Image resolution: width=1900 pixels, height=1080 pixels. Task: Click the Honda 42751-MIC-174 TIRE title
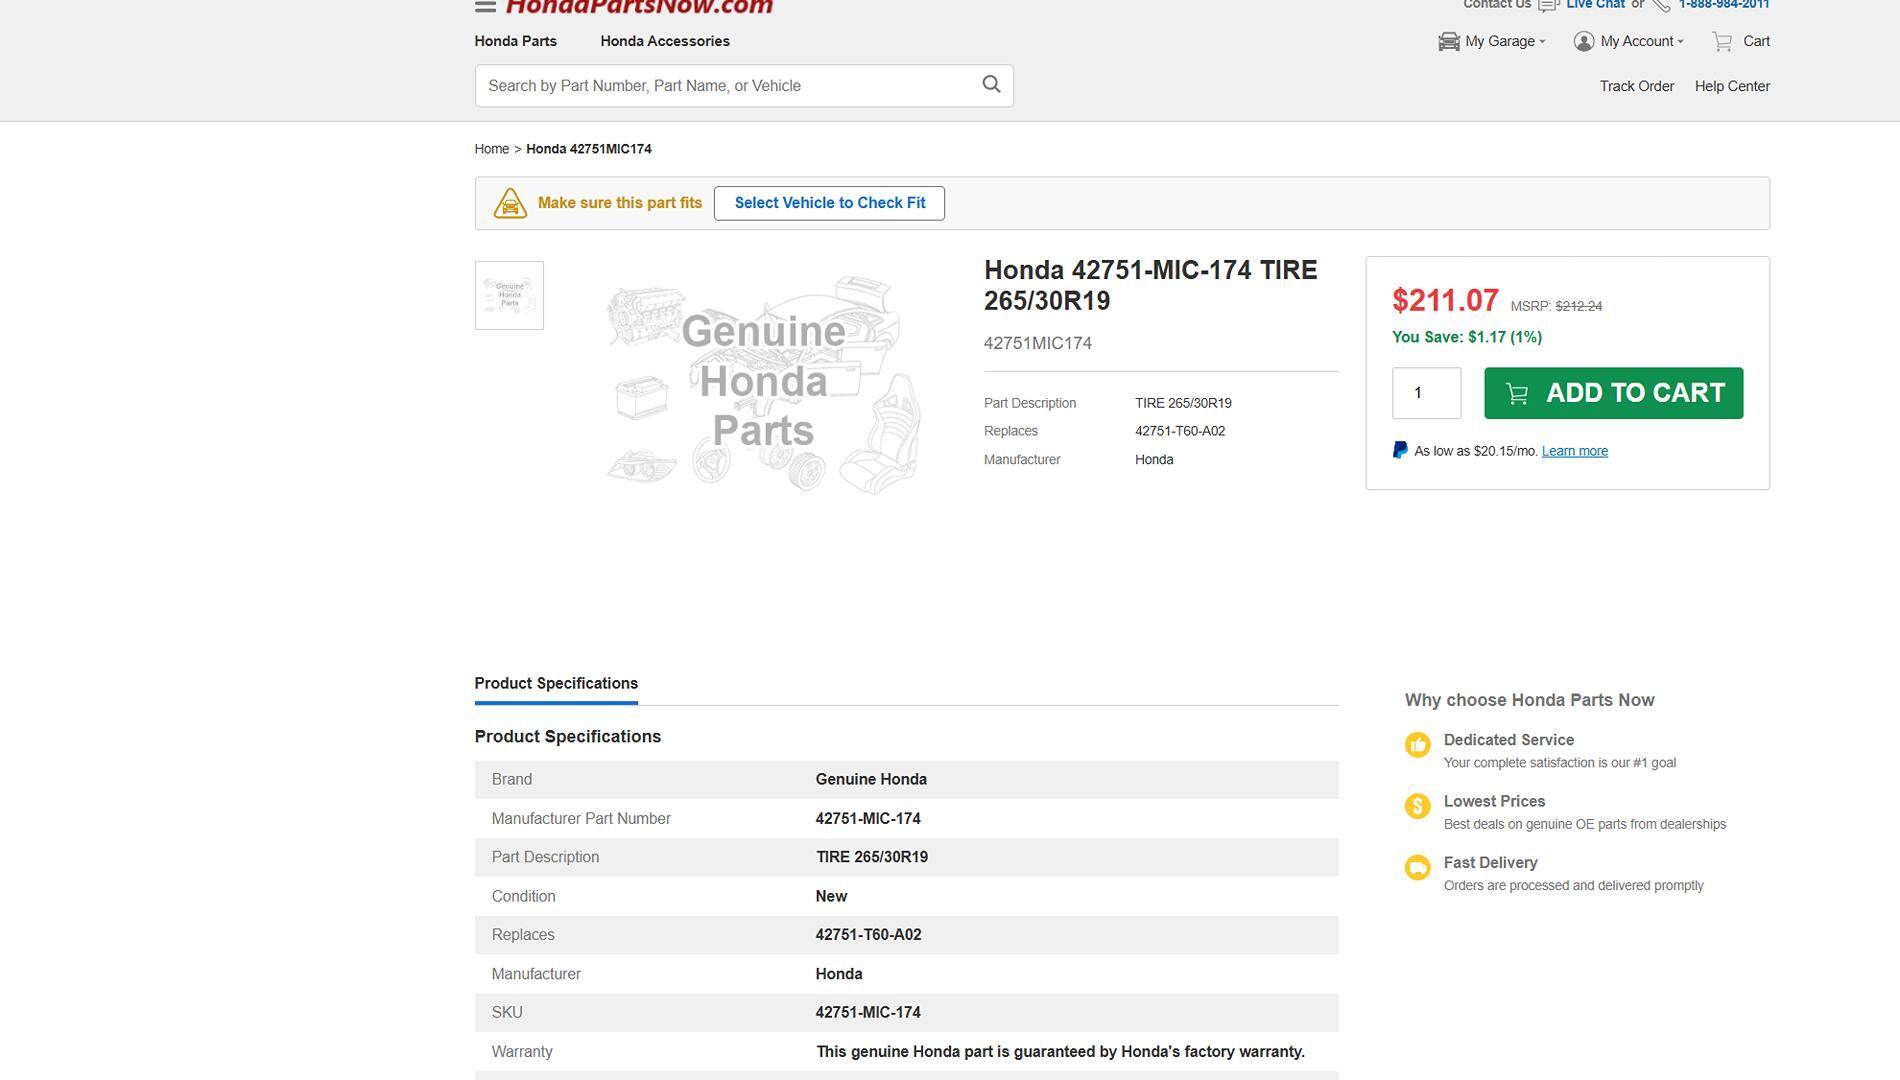1150,285
